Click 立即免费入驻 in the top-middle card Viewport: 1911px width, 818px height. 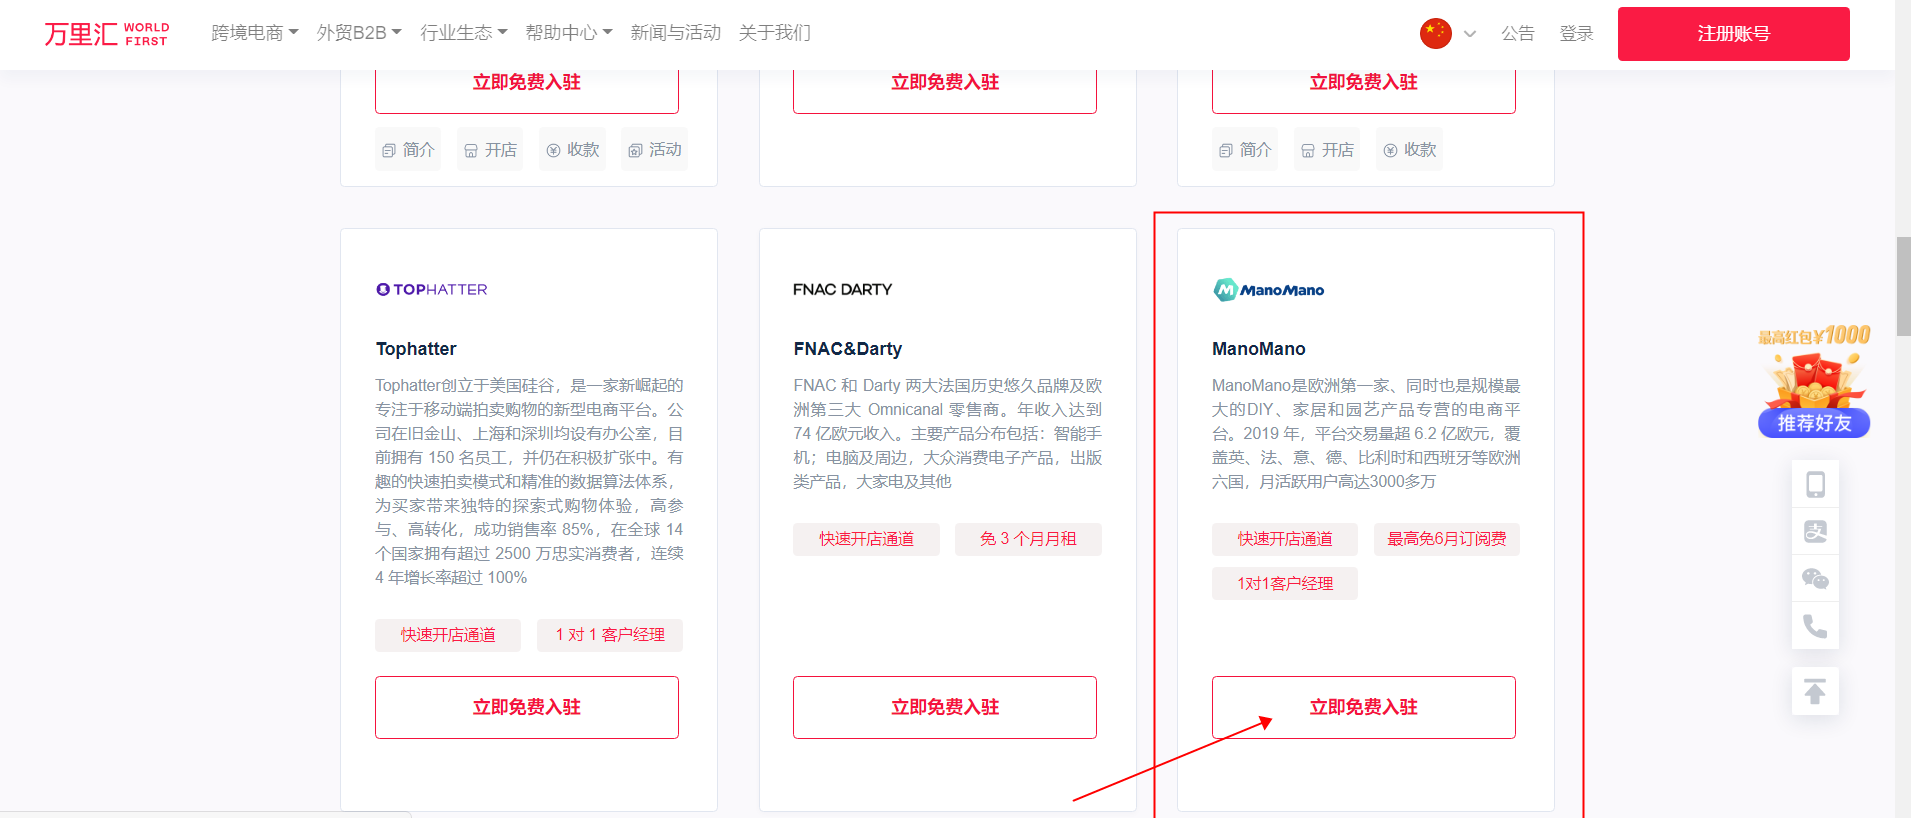pyautogui.click(x=945, y=90)
